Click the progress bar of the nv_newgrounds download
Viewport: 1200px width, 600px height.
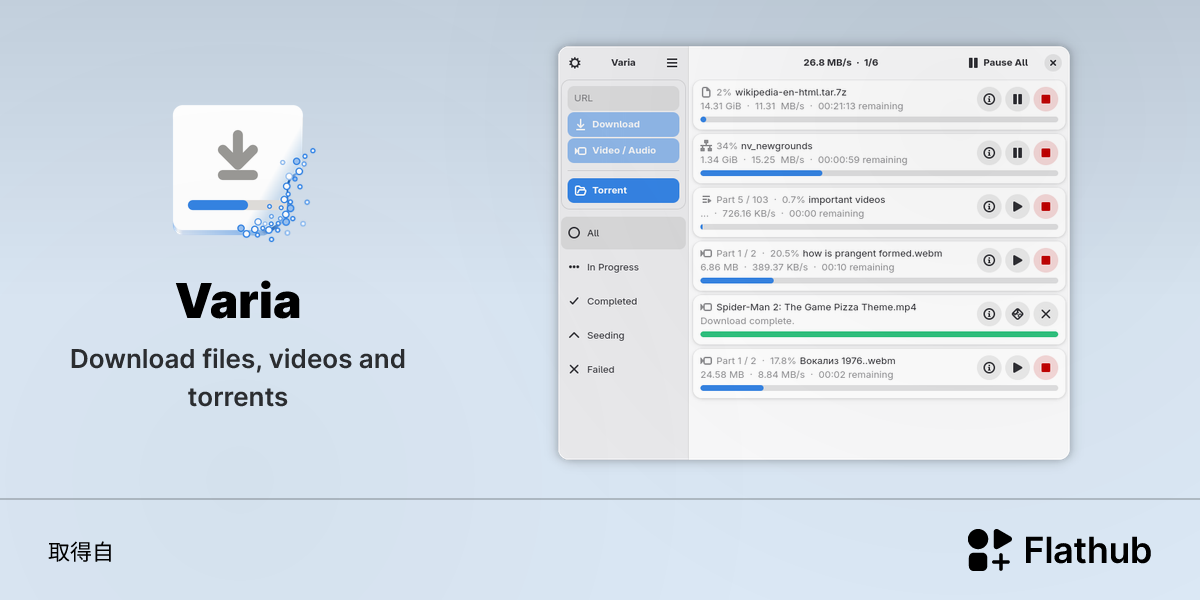[879, 173]
